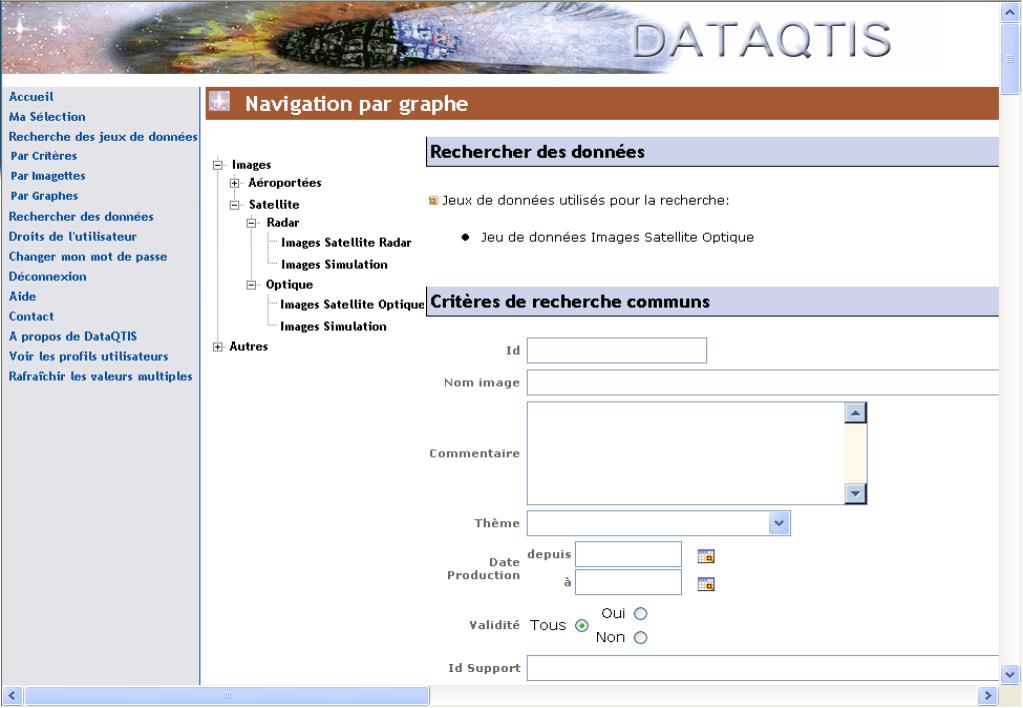
Task: Click the vertical scrollbar thumb
Action: (x=1010, y=59)
